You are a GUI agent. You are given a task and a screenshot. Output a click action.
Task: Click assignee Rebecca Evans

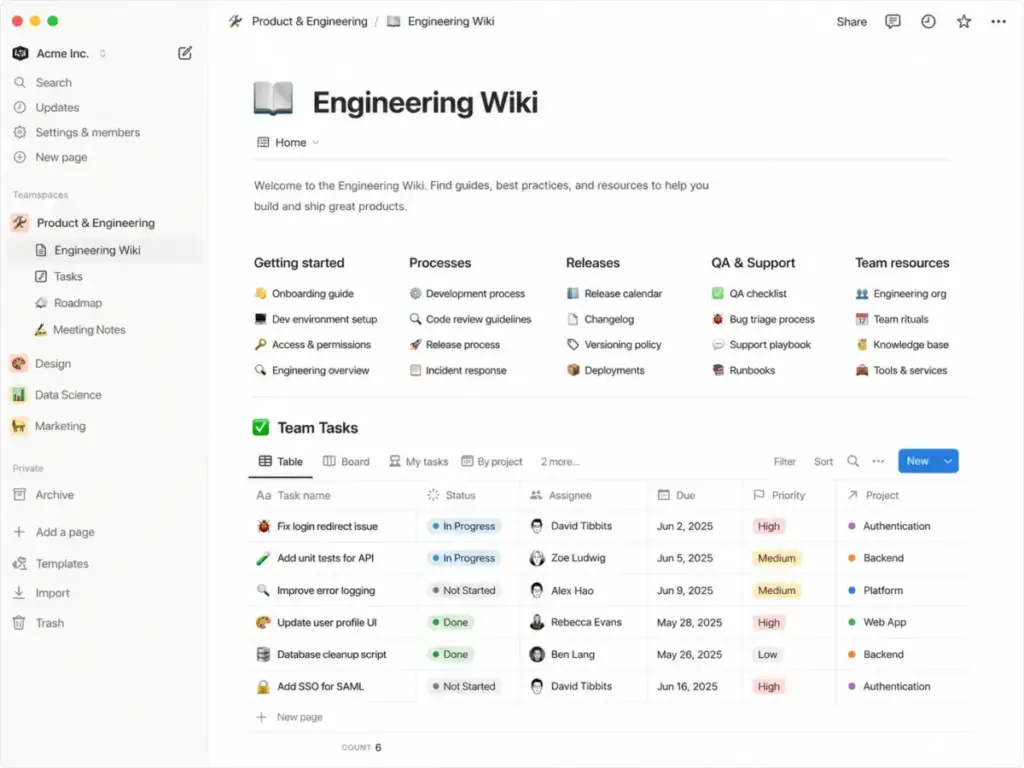click(x=575, y=622)
